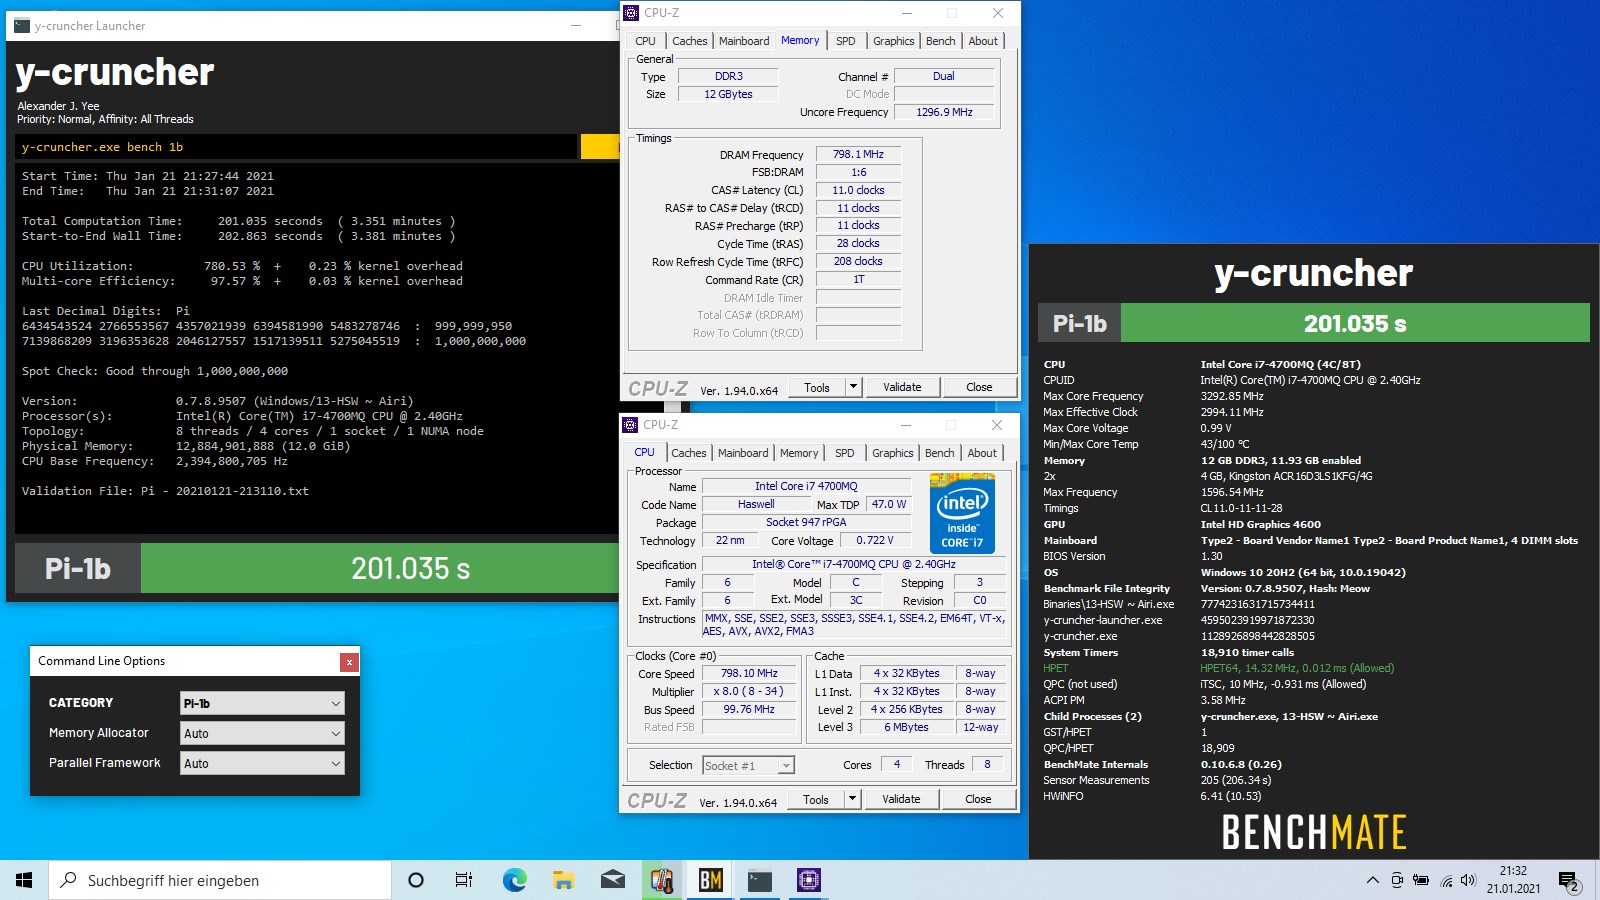Open the Memory Allocator dropdown
The image size is (1600, 900).
262,733
